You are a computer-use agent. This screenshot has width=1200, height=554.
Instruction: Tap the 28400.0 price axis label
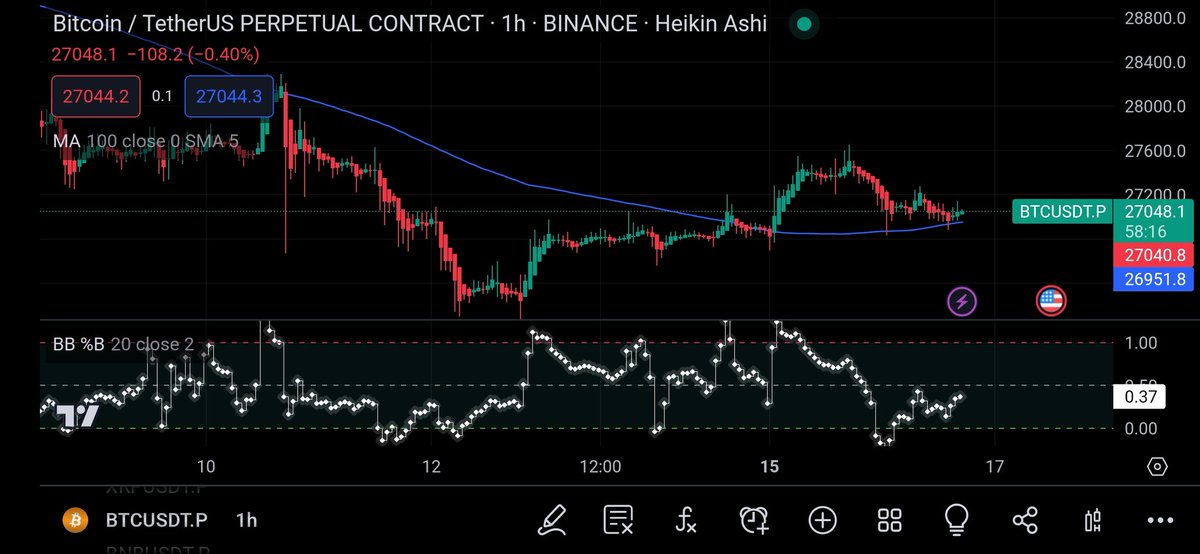point(1156,63)
